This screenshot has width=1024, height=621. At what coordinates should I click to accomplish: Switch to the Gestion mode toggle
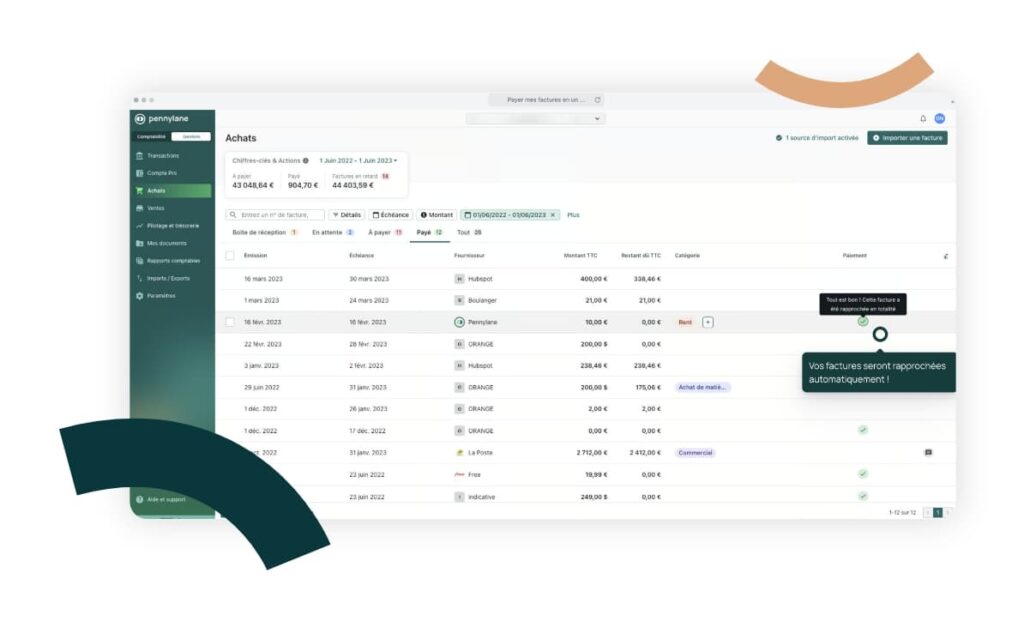point(191,137)
